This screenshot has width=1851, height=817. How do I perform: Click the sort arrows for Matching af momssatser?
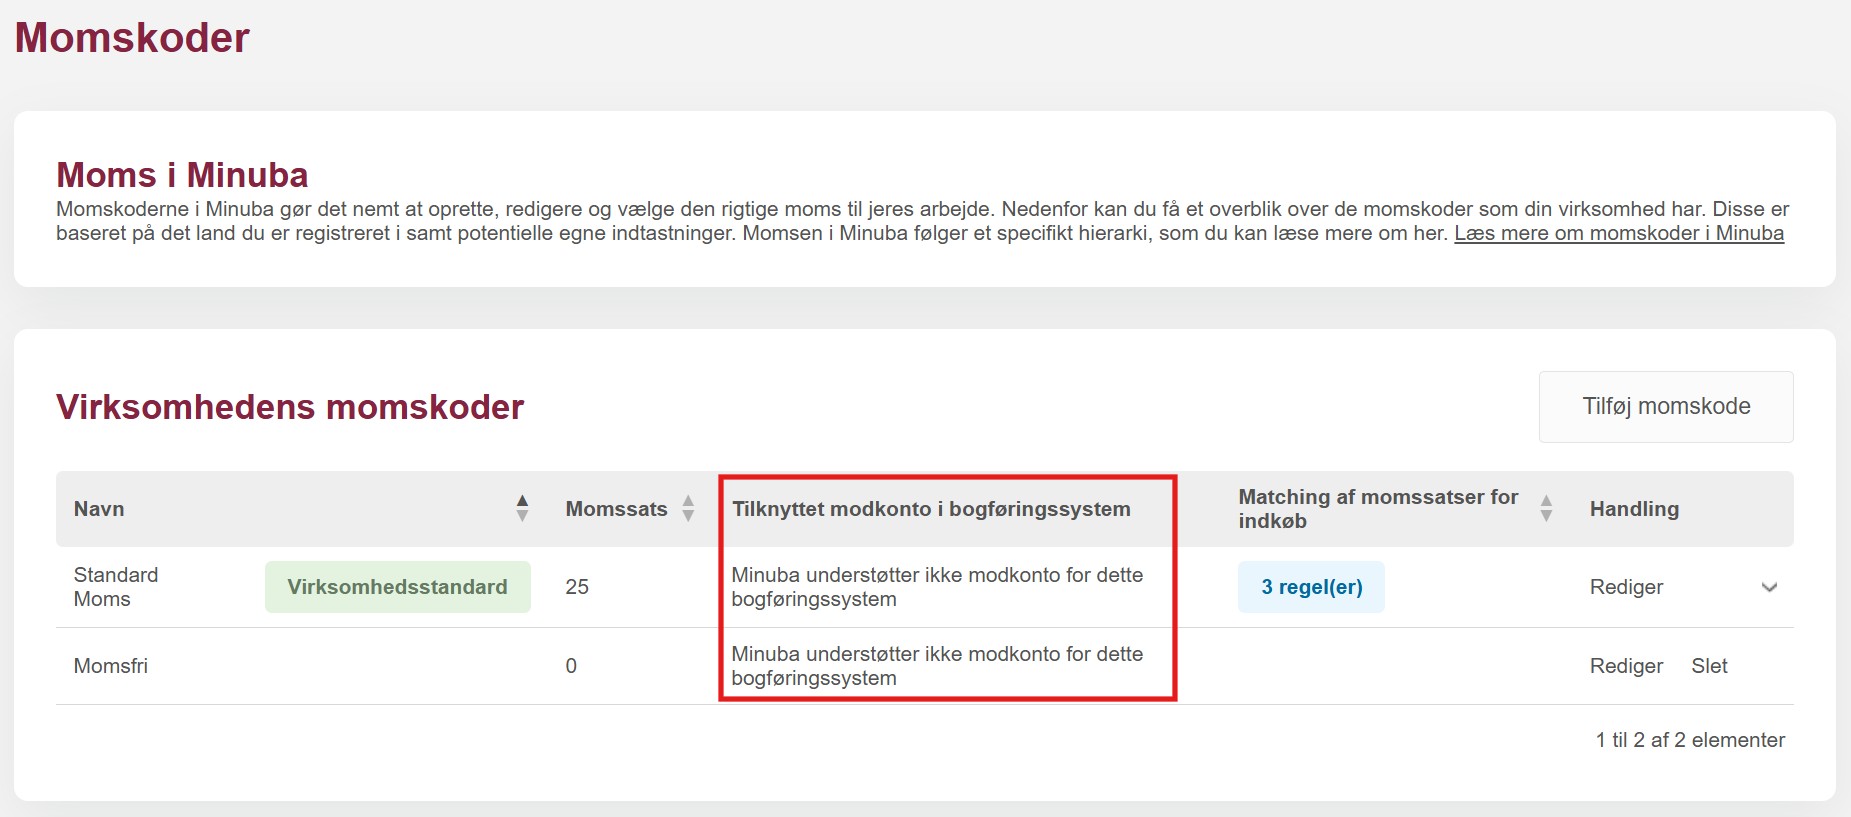point(1546,508)
